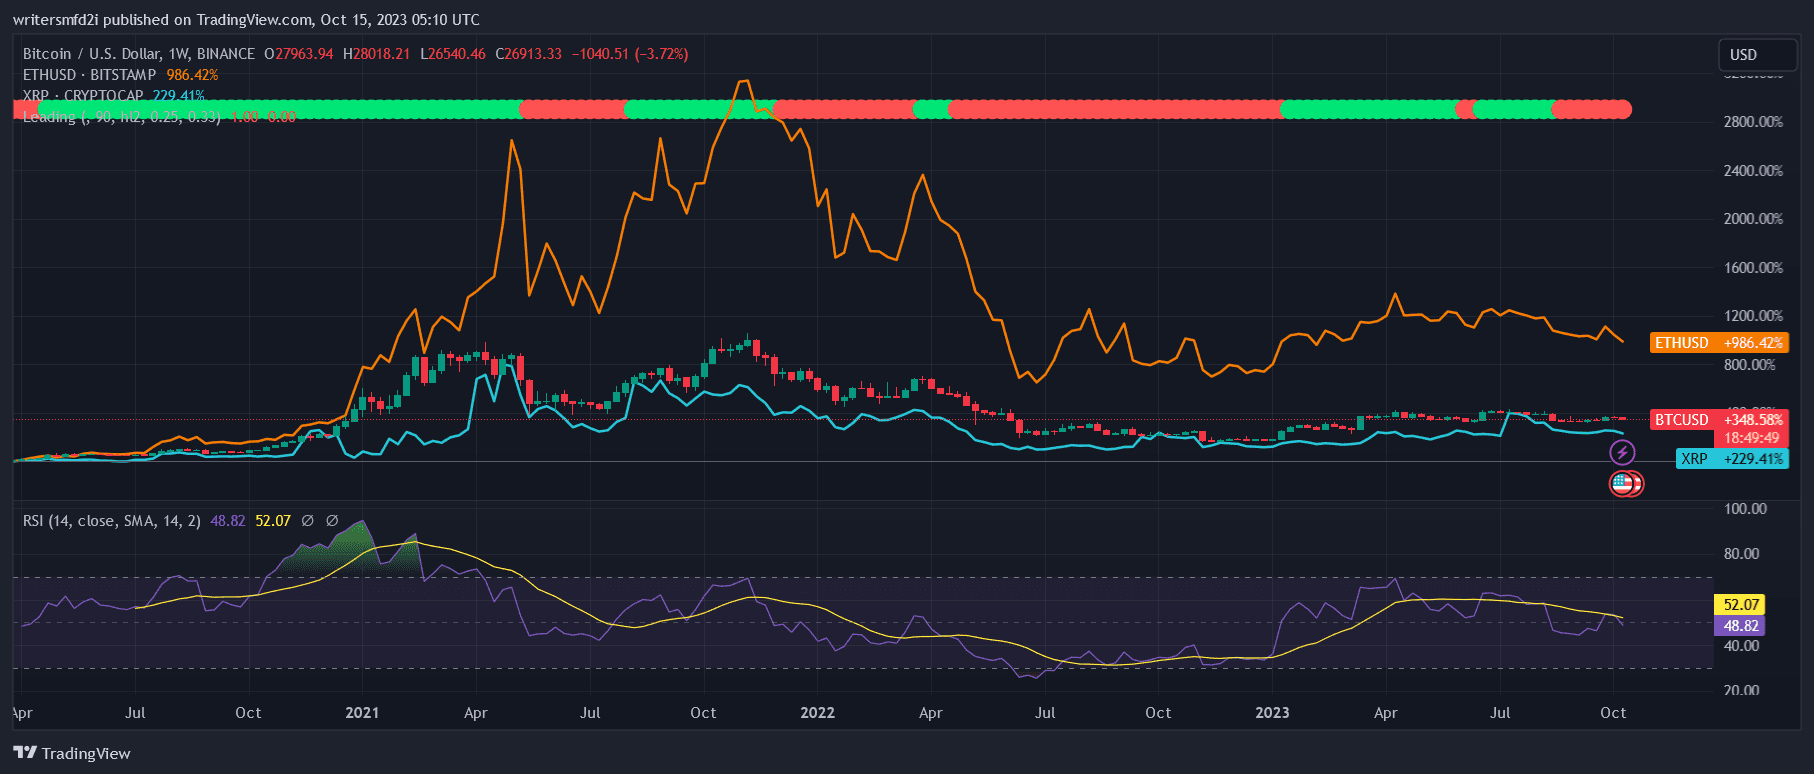This screenshot has height=774, width=1814.
Task: Click the second circle-slash symbol in RSI legend
Action: (x=332, y=521)
